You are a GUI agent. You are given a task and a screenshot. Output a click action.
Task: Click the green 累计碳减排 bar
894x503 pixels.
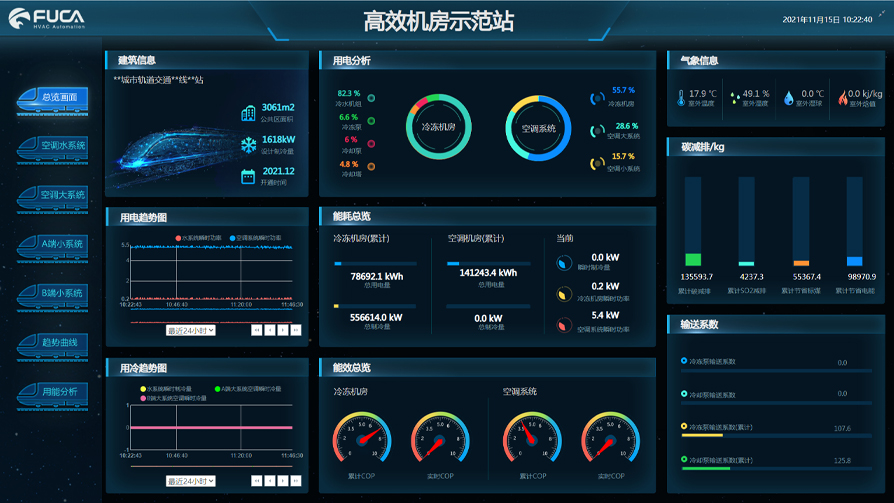(x=693, y=259)
